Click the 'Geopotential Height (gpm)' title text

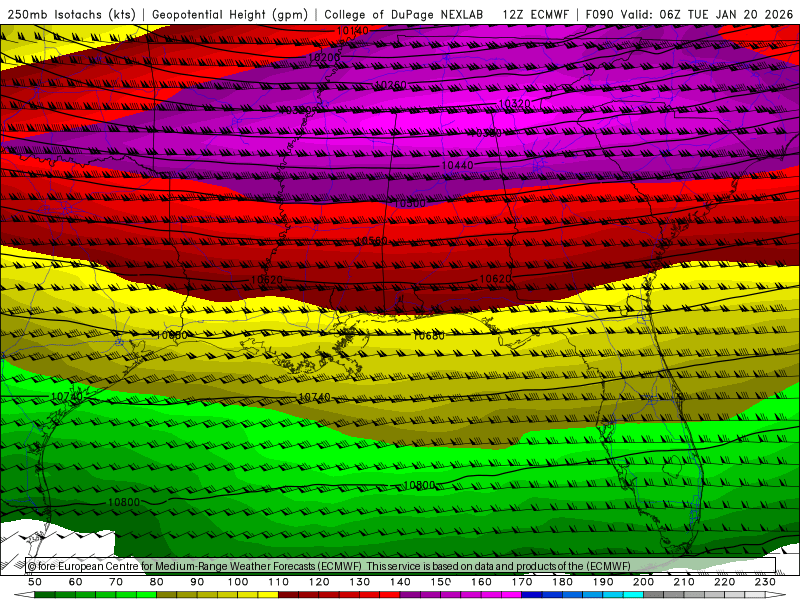[230, 14]
